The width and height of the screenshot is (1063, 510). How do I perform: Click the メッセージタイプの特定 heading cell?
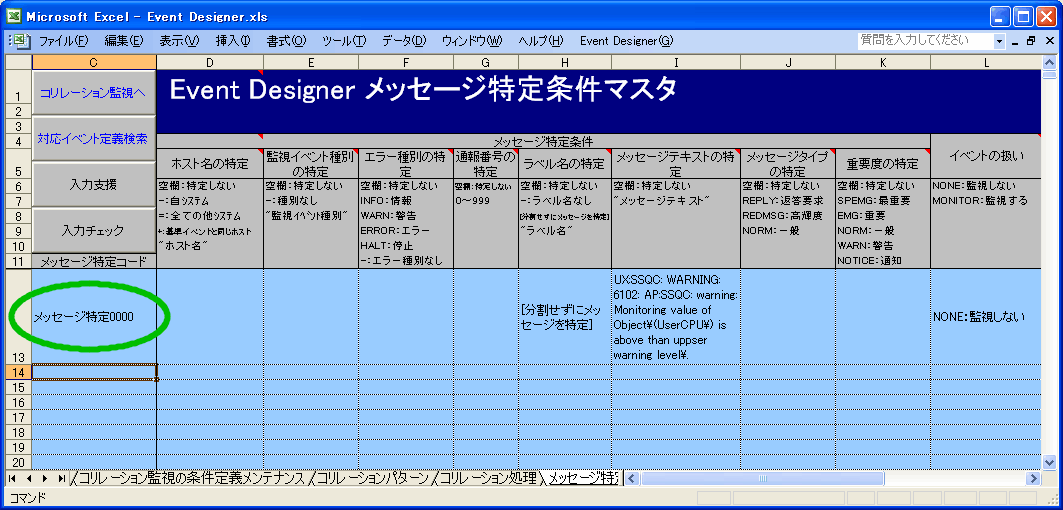pyautogui.click(x=788, y=163)
